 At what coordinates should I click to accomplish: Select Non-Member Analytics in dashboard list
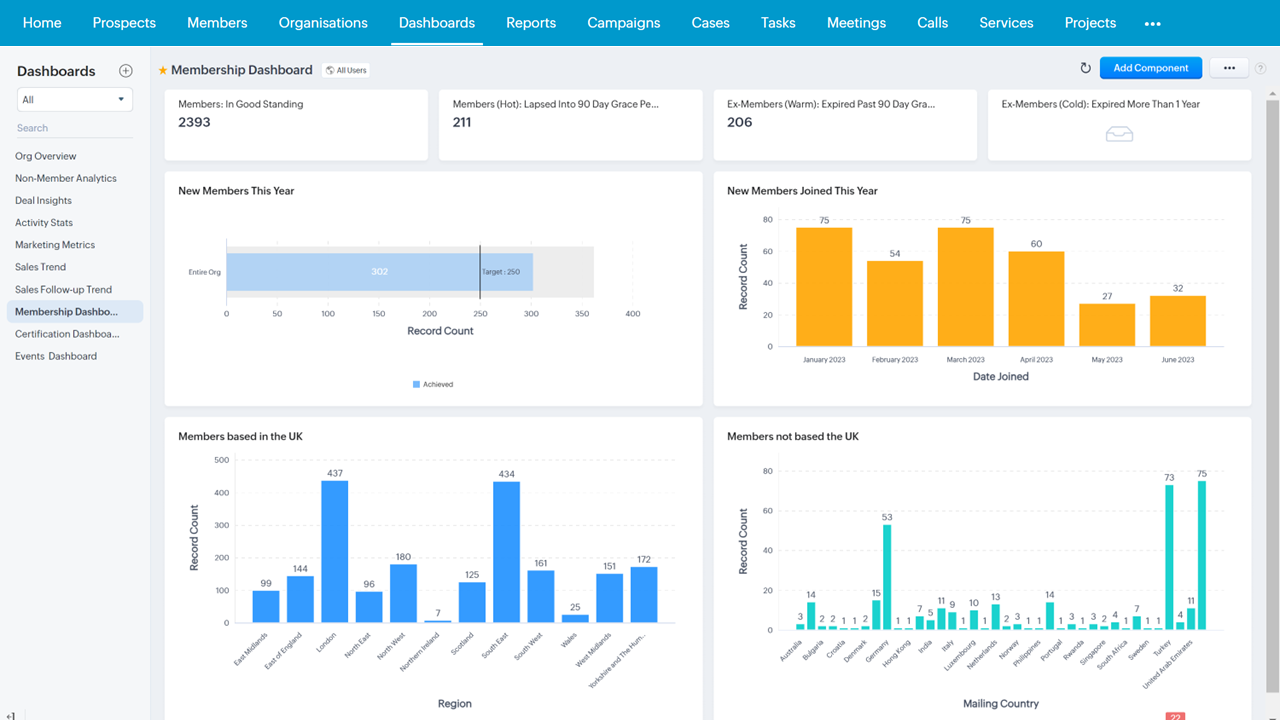66,178
